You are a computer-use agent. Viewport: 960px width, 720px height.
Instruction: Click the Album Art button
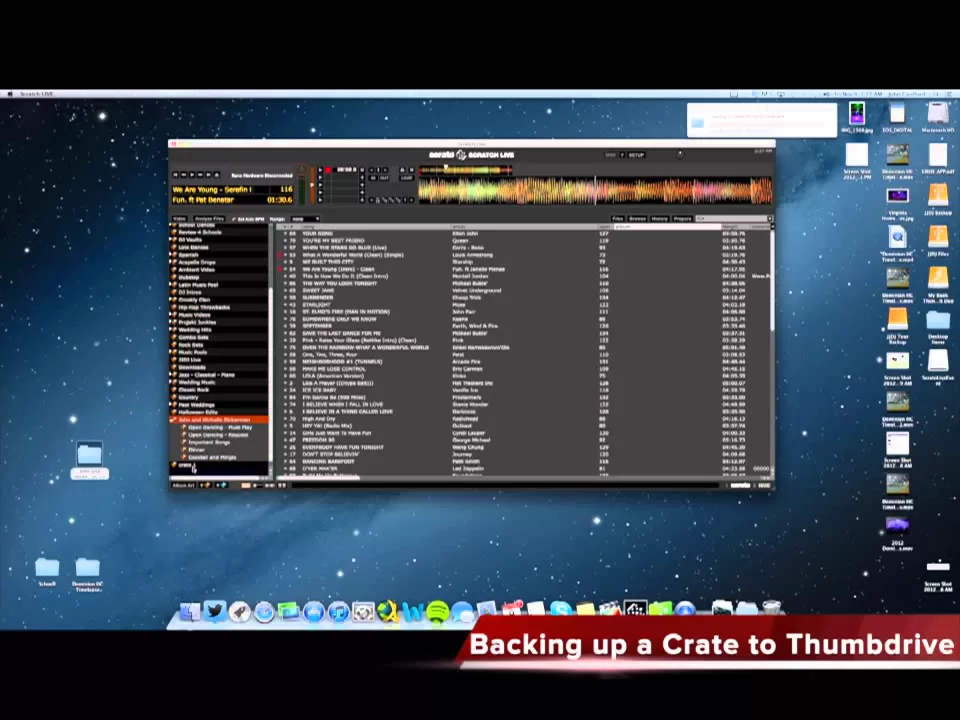point(183,485)
